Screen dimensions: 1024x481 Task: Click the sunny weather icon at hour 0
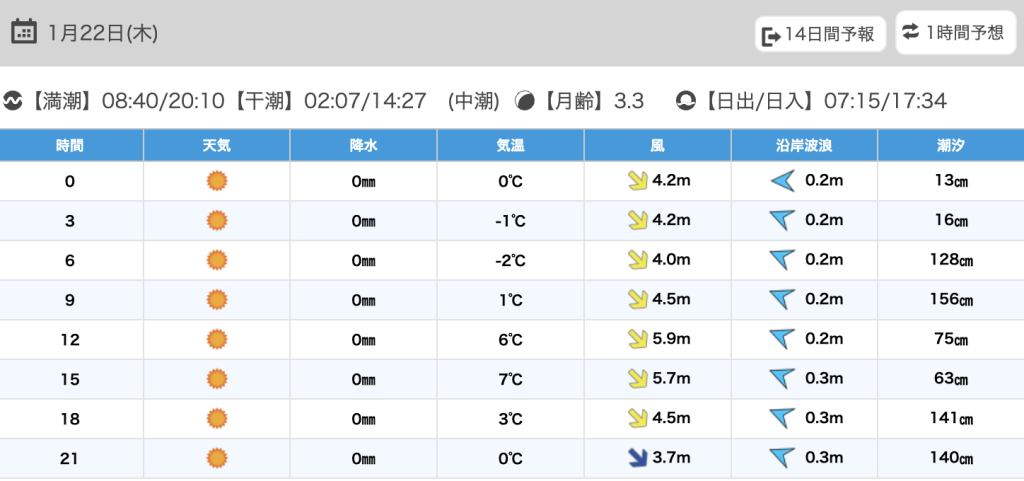[x=216, y=181]
